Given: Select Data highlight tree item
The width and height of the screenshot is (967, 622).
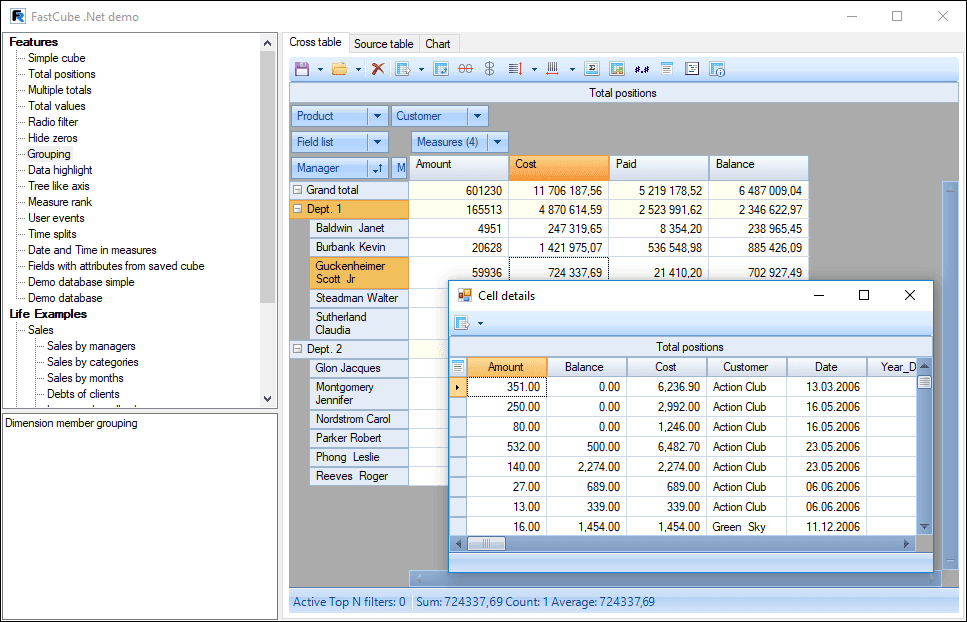Looking at the screenshot, I should (x=60, y=170).
